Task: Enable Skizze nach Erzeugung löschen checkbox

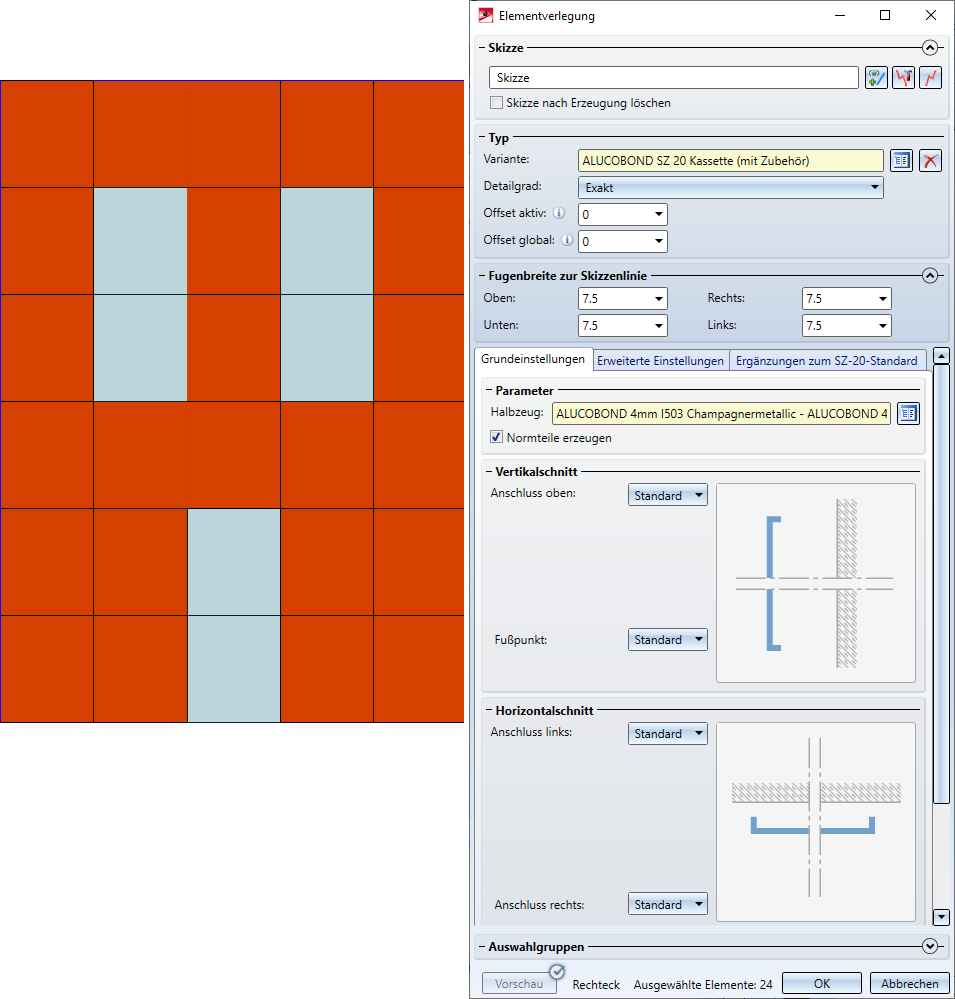Action: tap(496, 103)
